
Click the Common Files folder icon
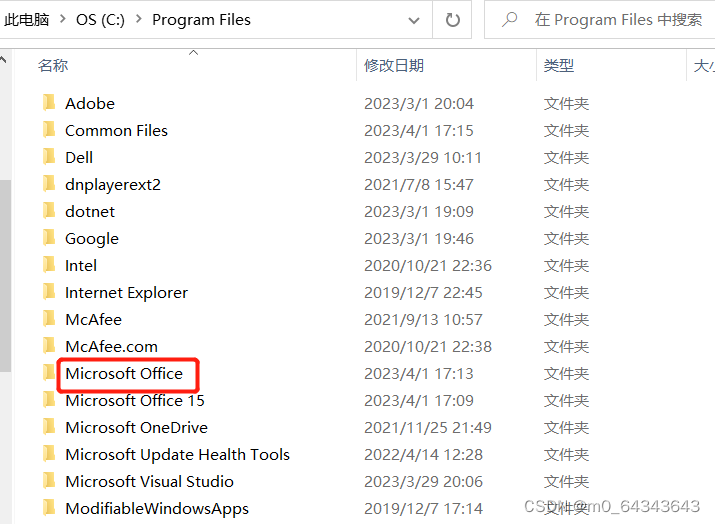tap(49, 130)
